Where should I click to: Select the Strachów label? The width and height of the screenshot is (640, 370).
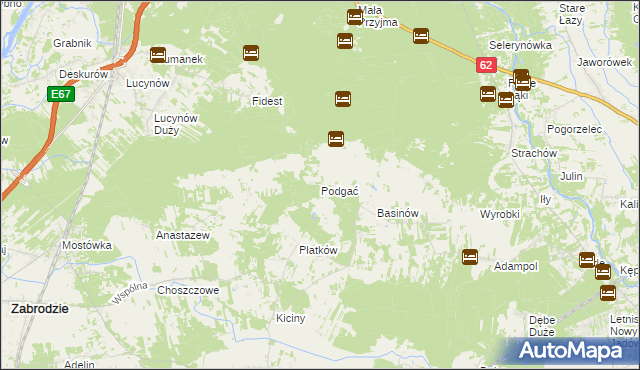click(534, 153)
